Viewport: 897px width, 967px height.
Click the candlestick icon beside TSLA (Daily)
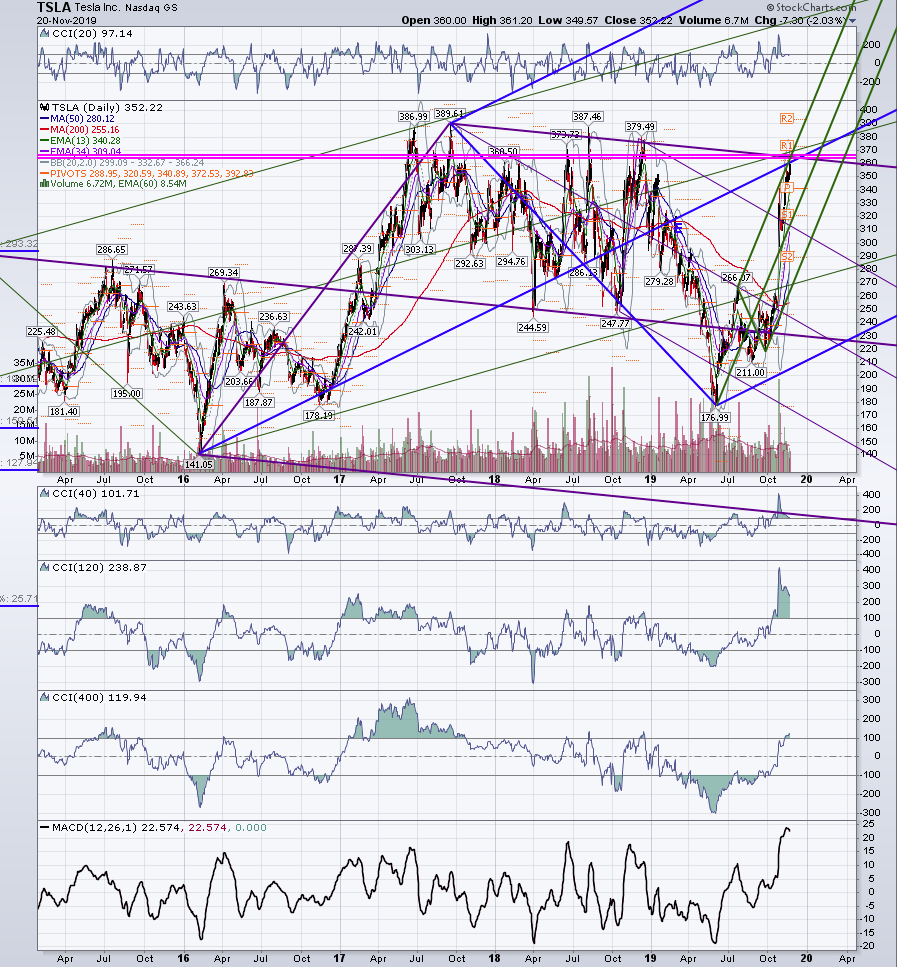(44, 107)
